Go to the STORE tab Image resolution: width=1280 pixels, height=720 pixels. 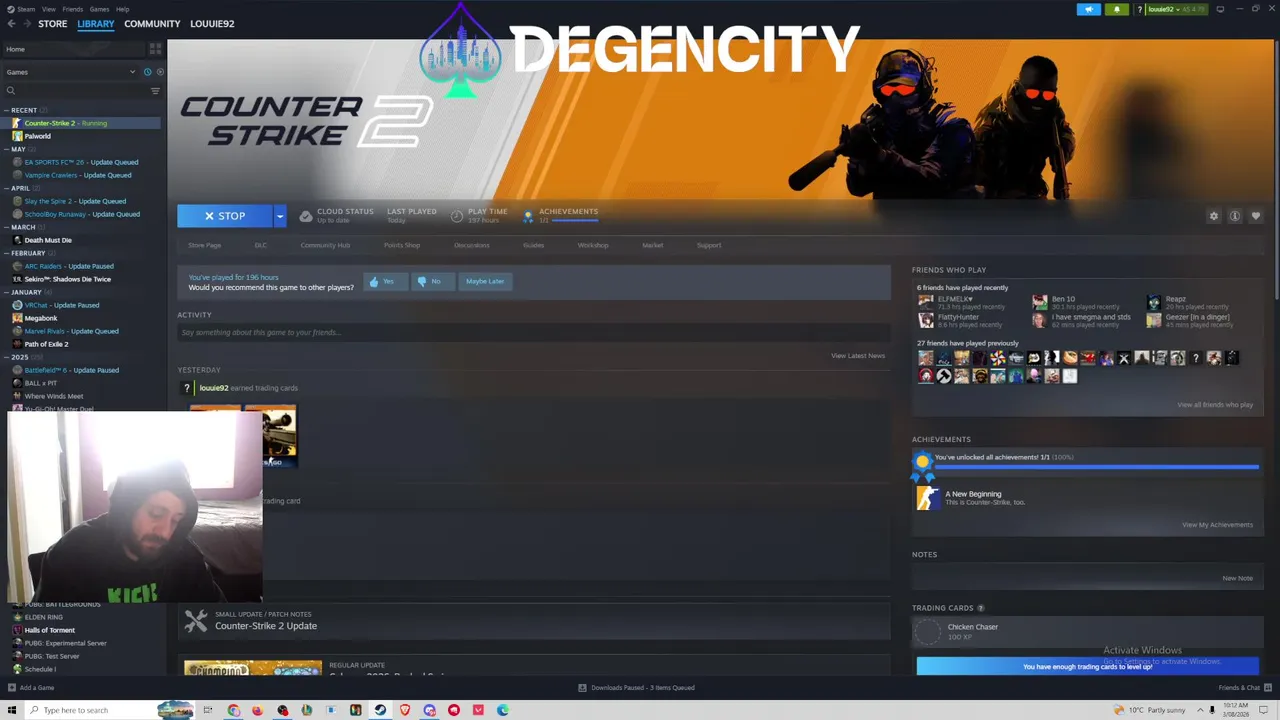click(53, 24)
